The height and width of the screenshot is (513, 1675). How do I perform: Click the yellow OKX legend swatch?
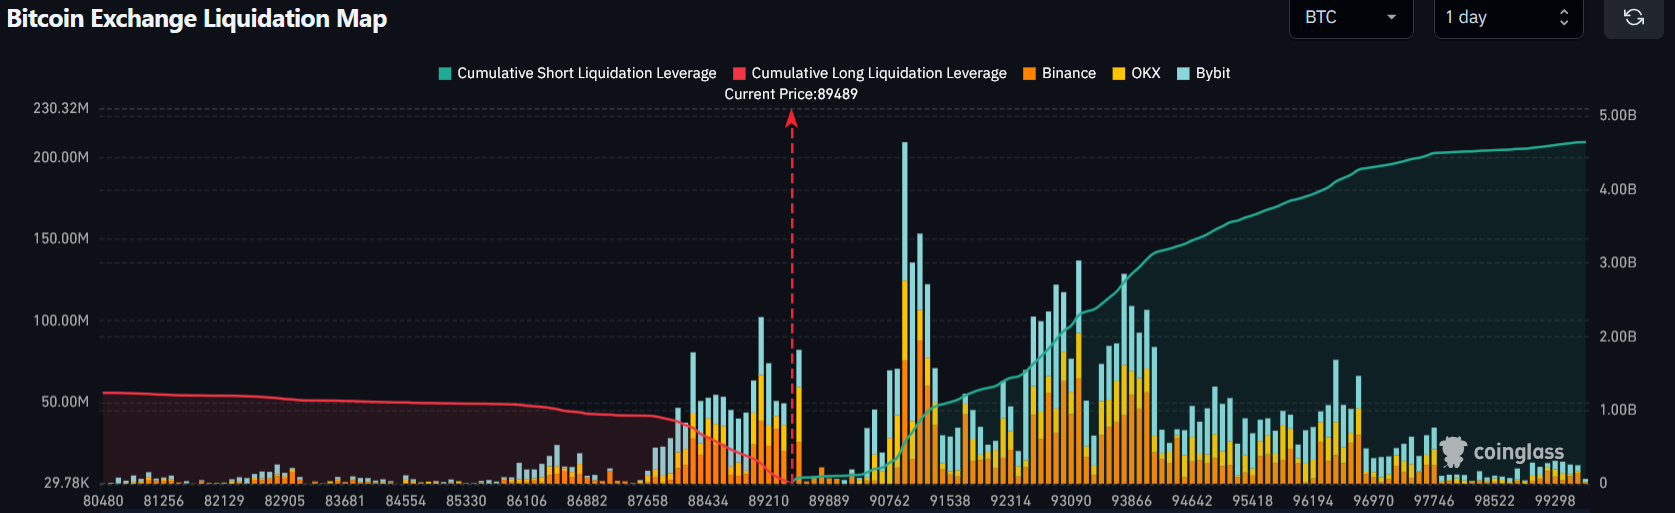coord(1119,73)
